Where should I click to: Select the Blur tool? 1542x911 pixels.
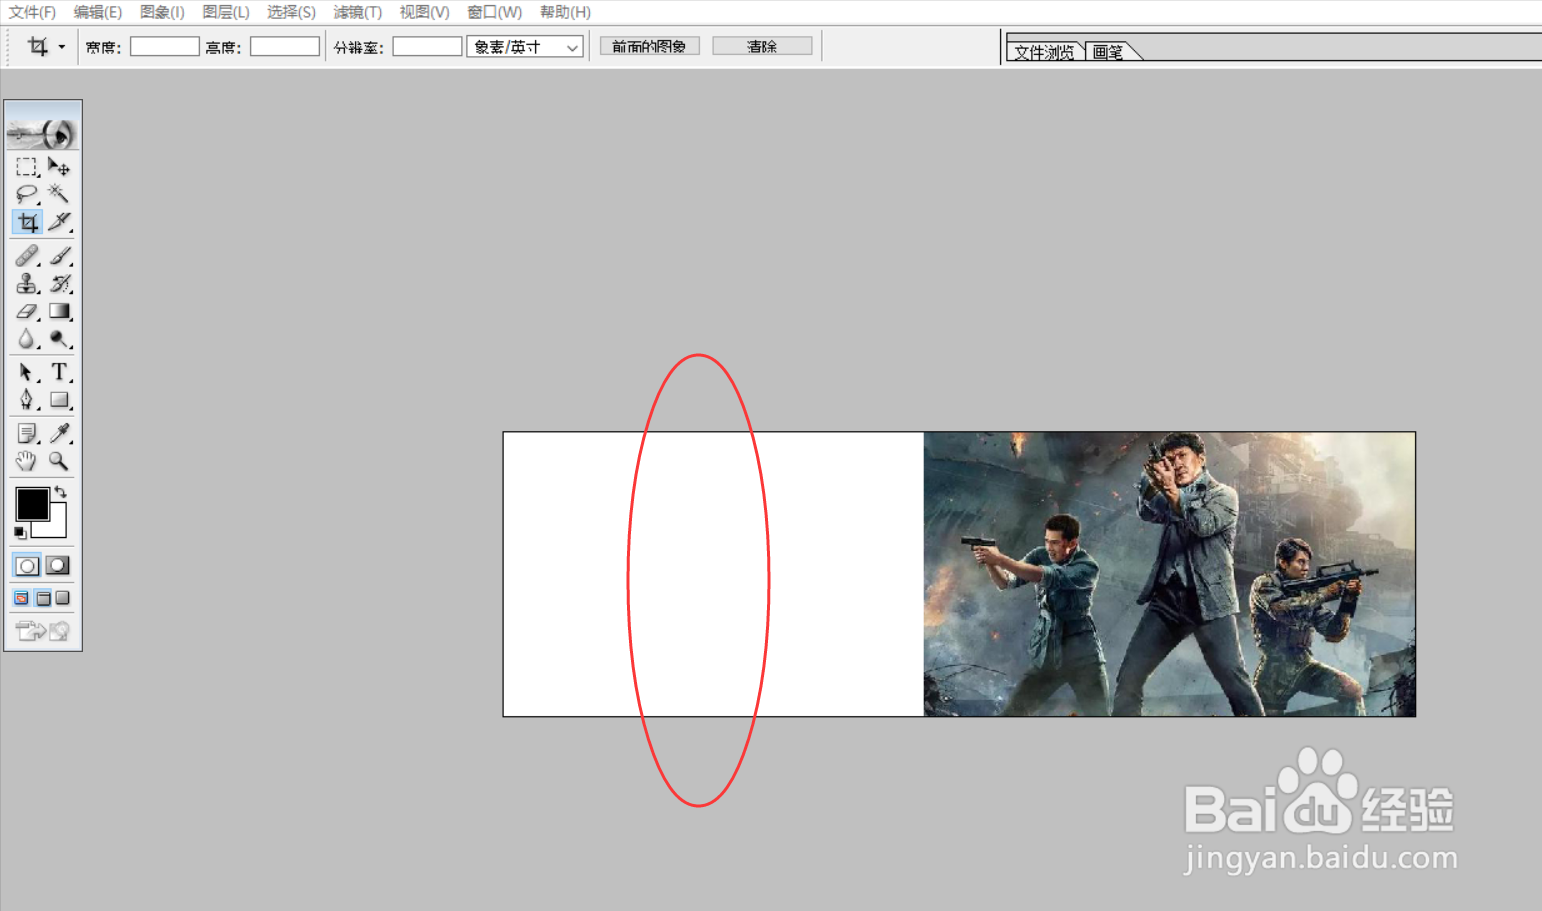coord(27,339)
